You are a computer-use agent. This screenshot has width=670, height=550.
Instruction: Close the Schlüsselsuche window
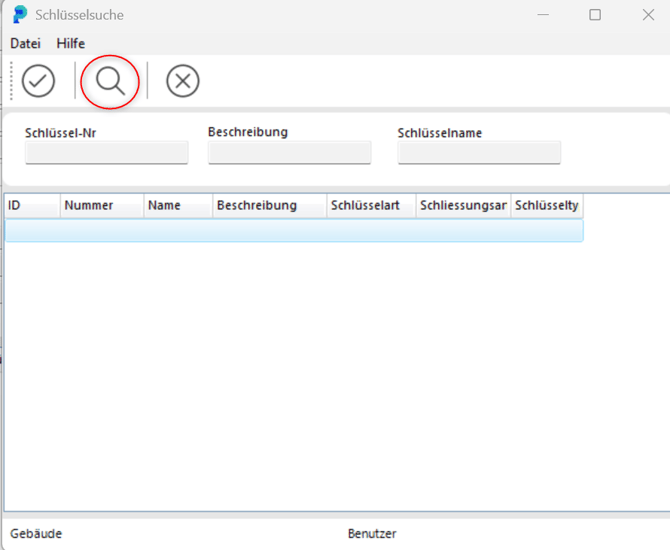(648, 15)
